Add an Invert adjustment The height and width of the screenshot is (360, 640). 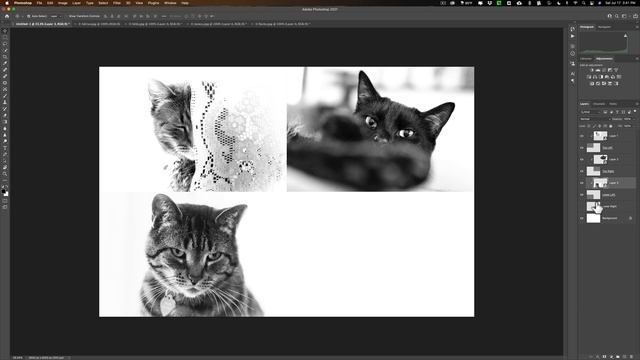(591, 84)
